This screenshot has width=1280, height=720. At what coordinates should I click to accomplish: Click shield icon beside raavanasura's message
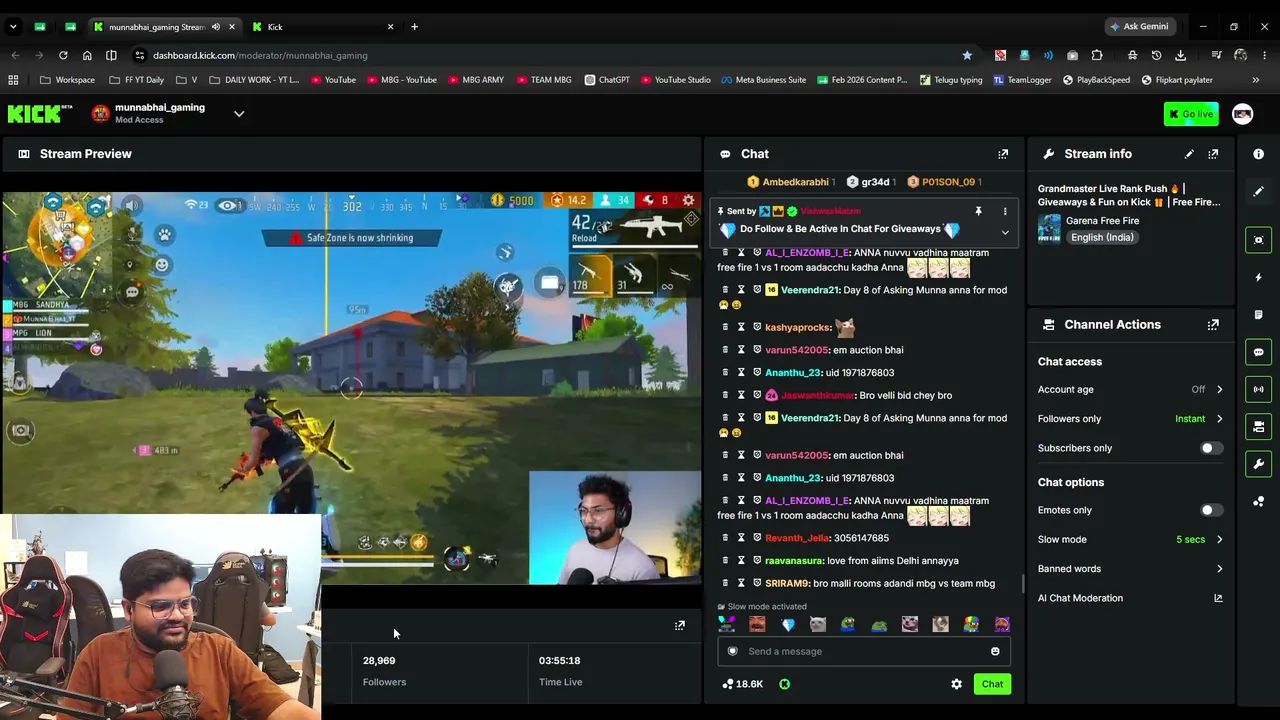[x=757, y=561]
